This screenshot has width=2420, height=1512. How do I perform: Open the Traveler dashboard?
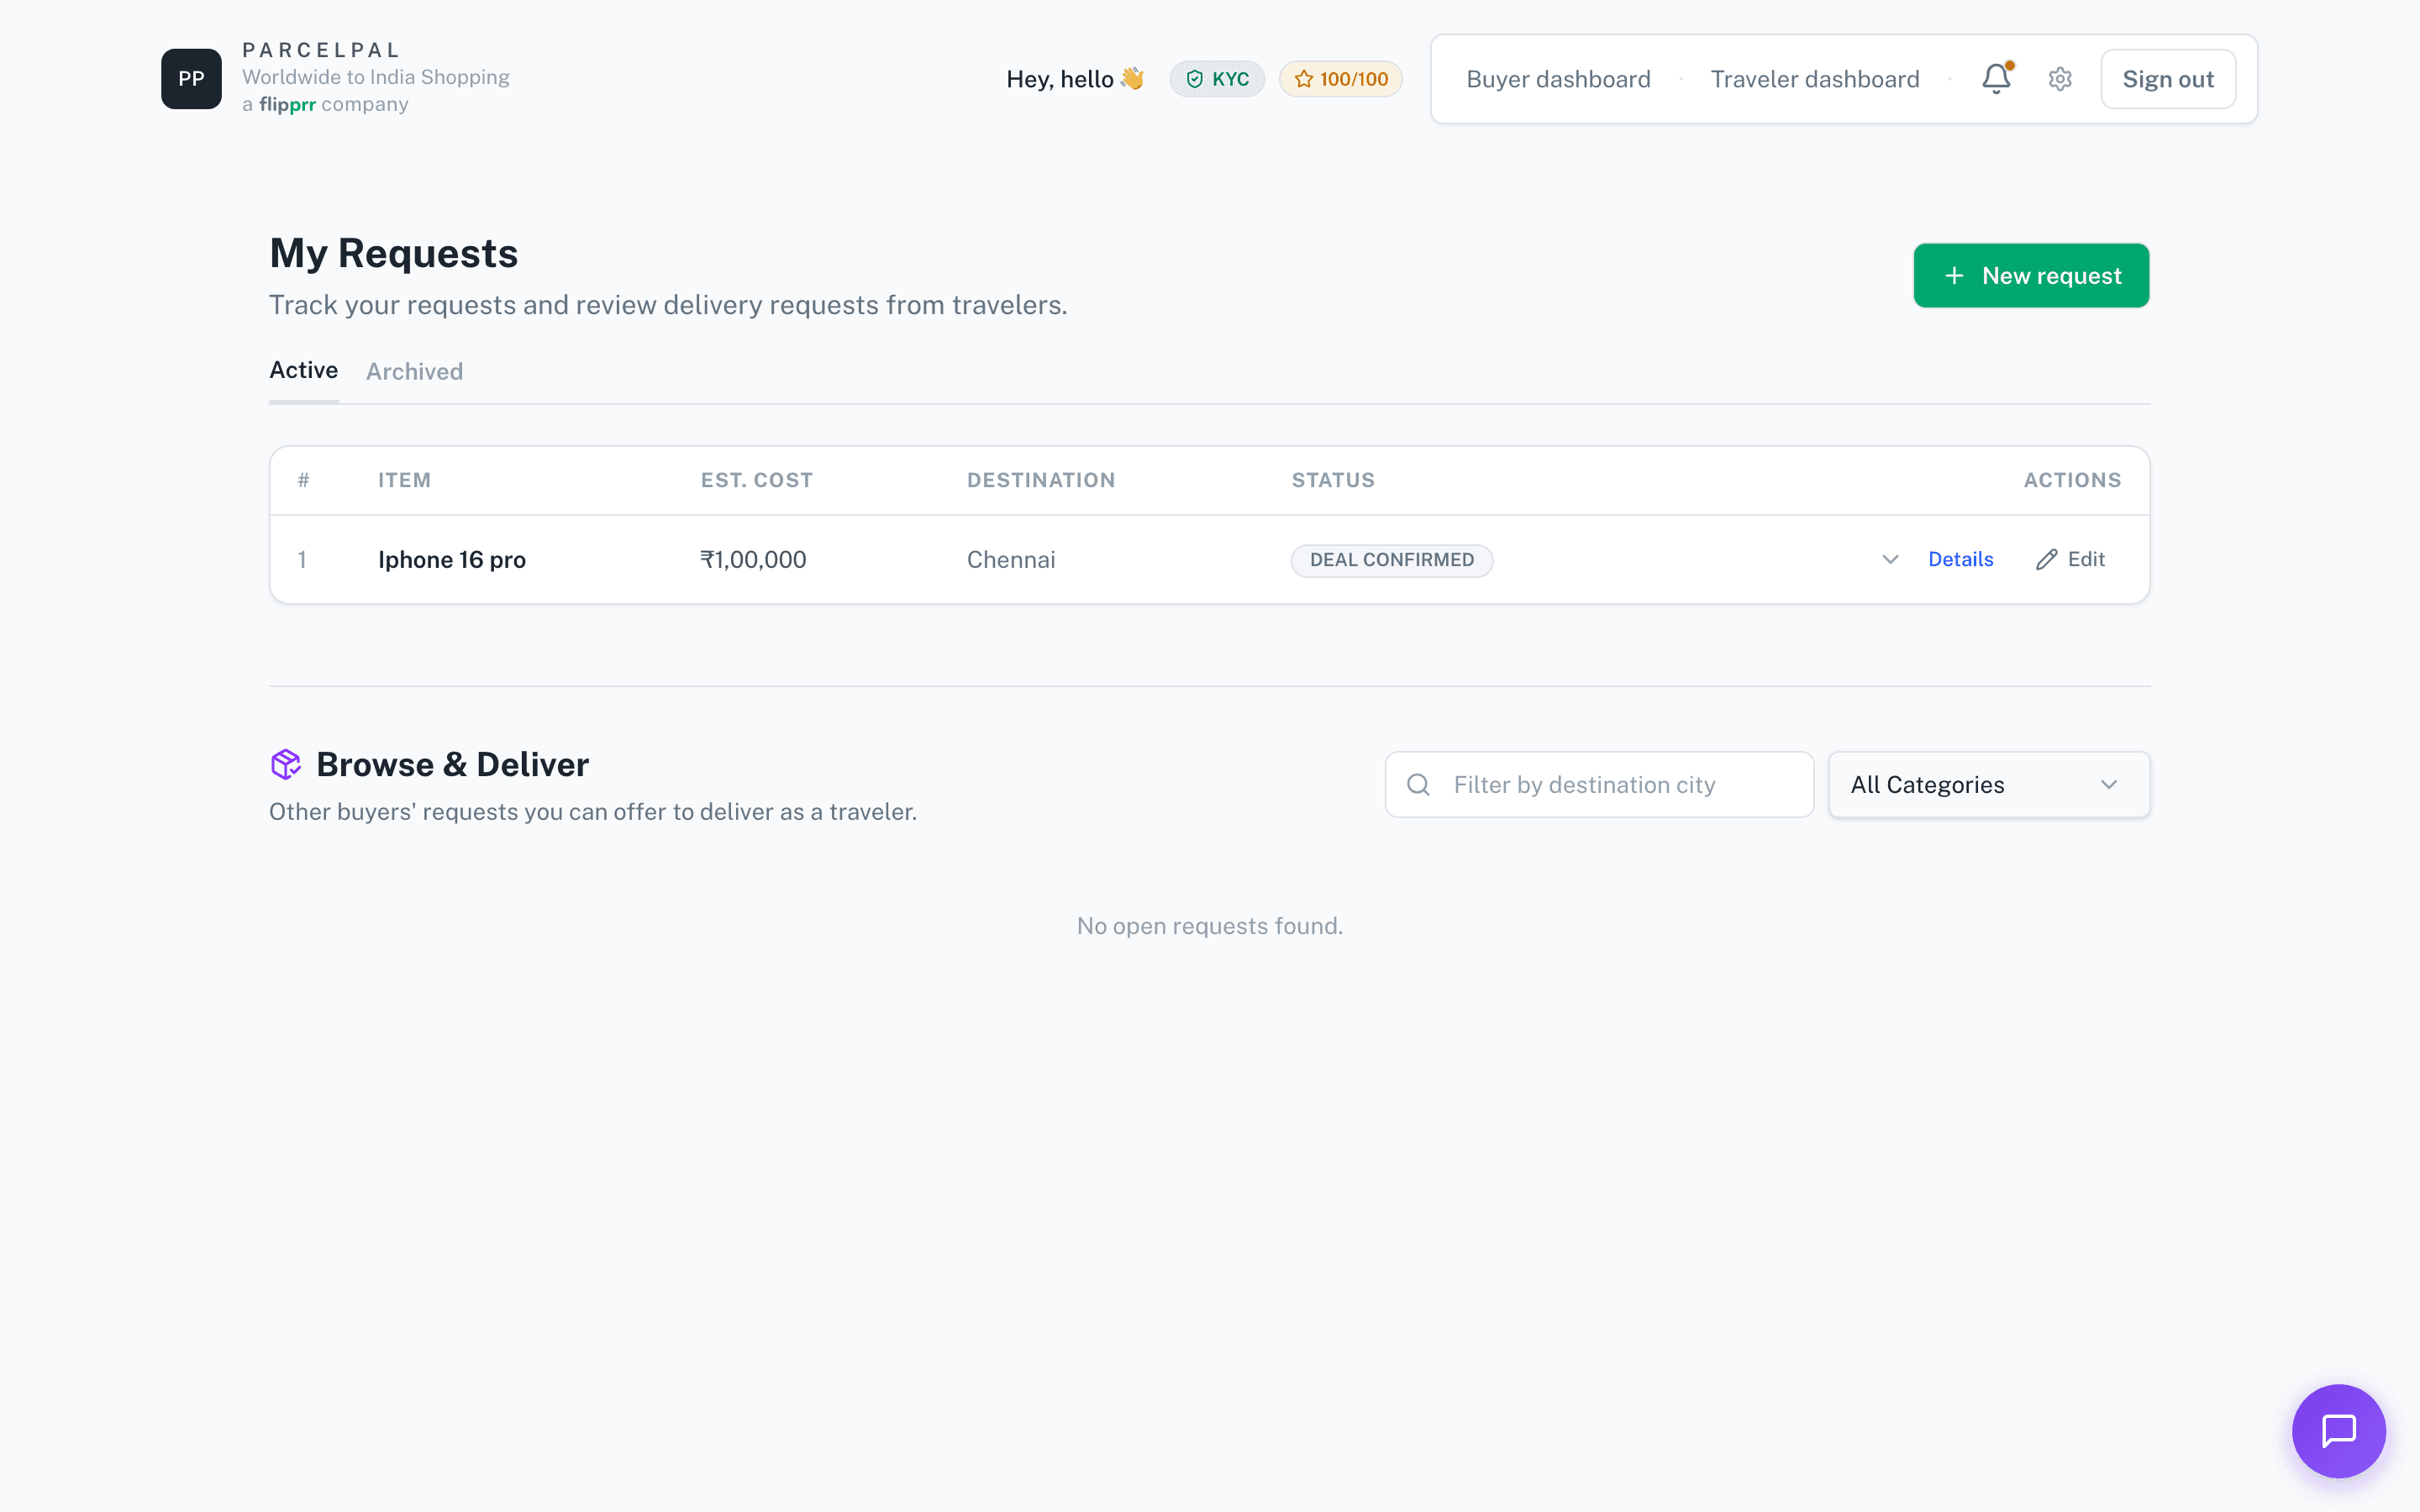1815,78
